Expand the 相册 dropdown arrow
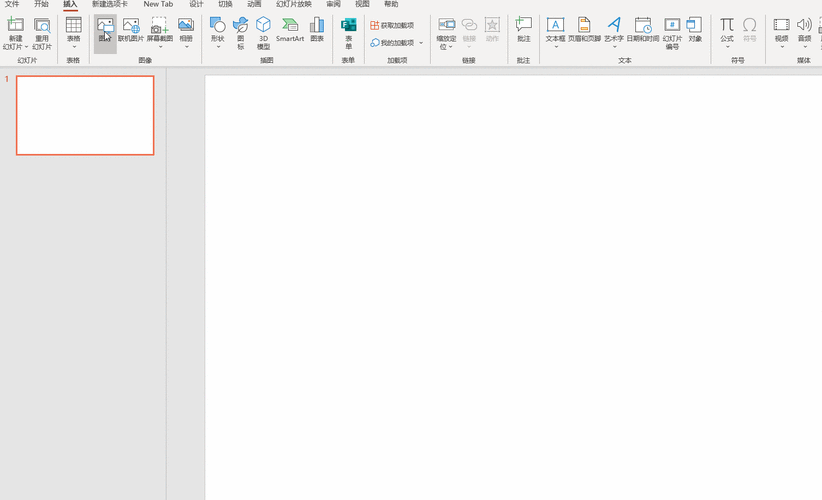 click(x=186, y=47)
